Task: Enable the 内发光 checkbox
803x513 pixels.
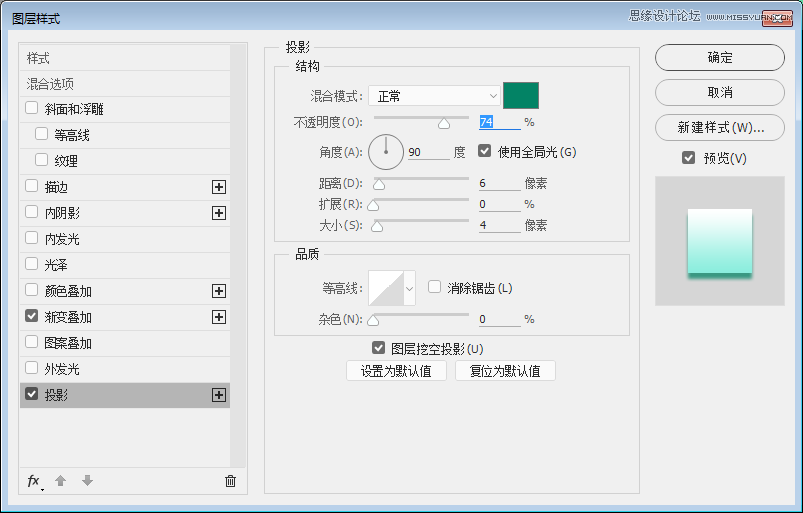Action: (x=32, y=238)
